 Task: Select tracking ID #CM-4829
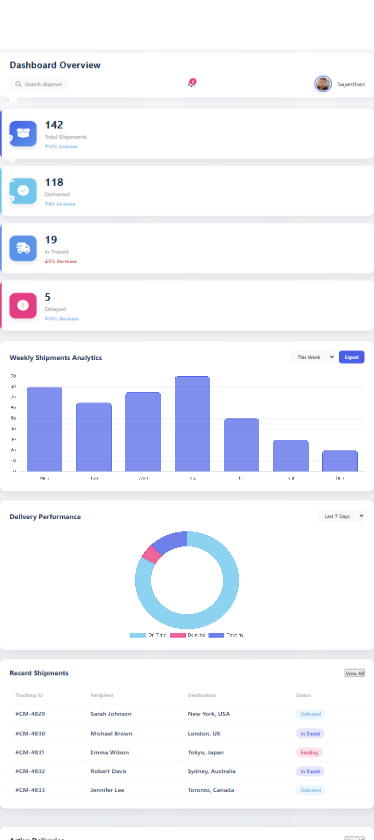(30, 714)
